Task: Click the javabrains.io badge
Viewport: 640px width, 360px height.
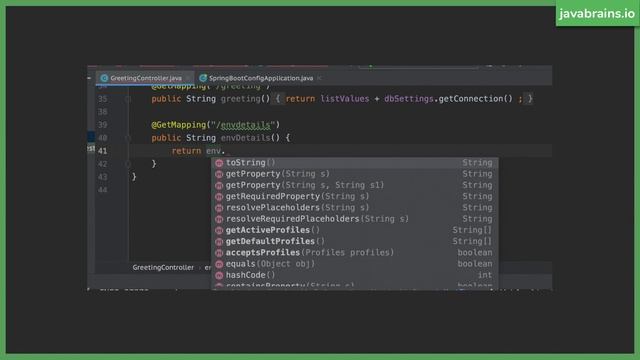Action: [597, 13]
